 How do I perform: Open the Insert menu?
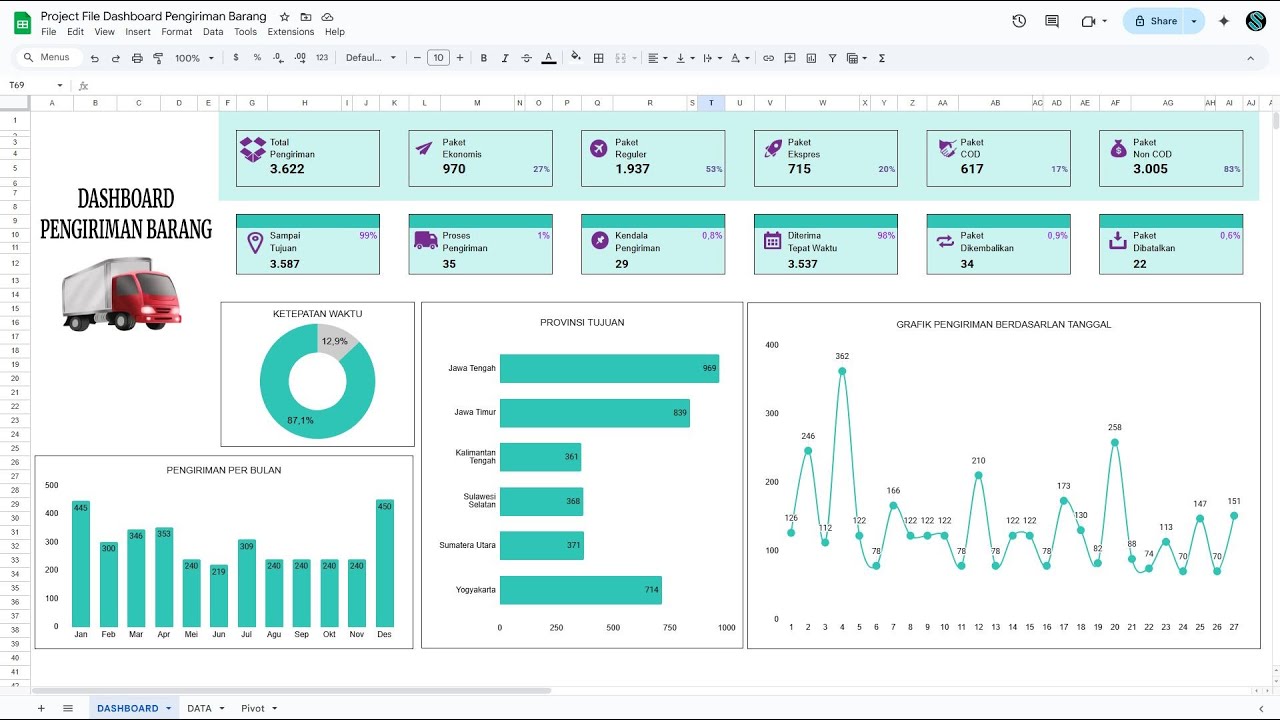click(138, 32)
